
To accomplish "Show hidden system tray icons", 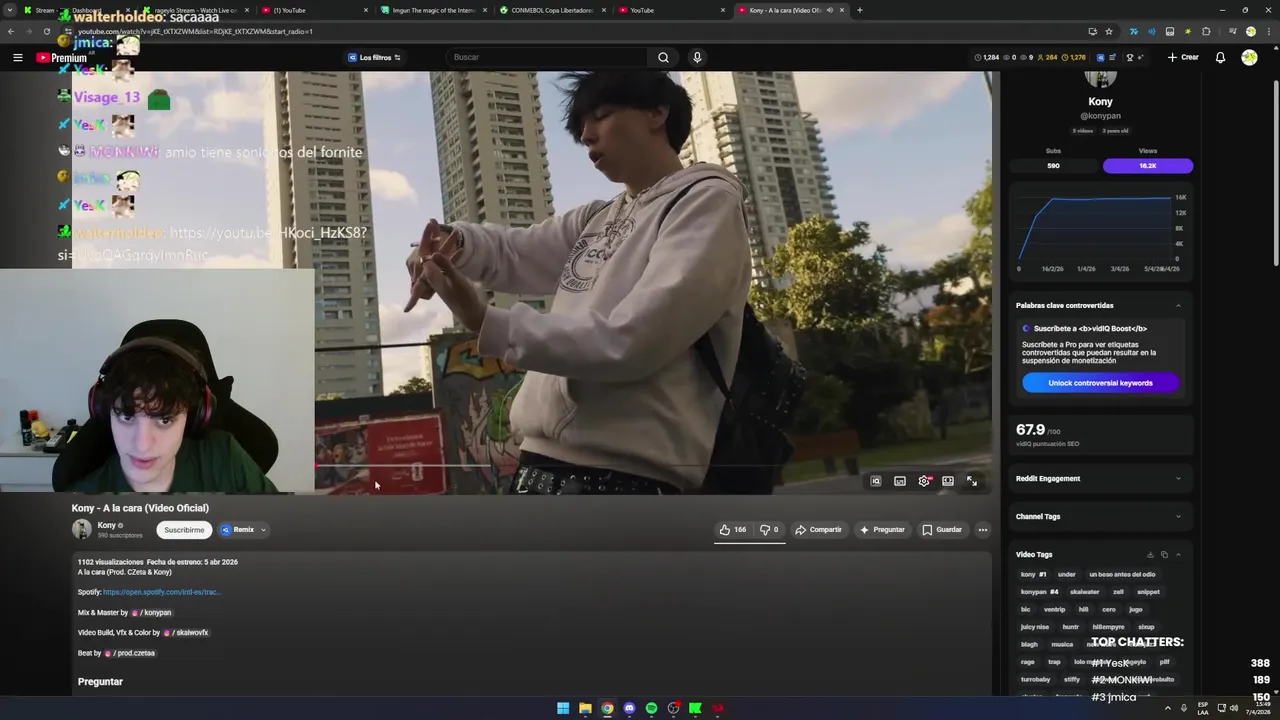I will 1167,709.
